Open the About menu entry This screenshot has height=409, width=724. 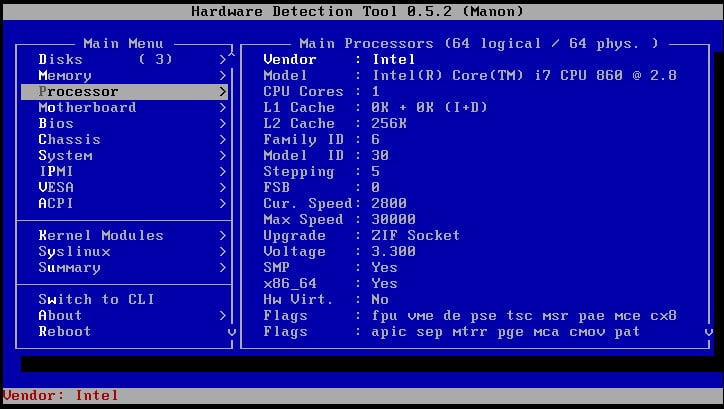point(124,315)
